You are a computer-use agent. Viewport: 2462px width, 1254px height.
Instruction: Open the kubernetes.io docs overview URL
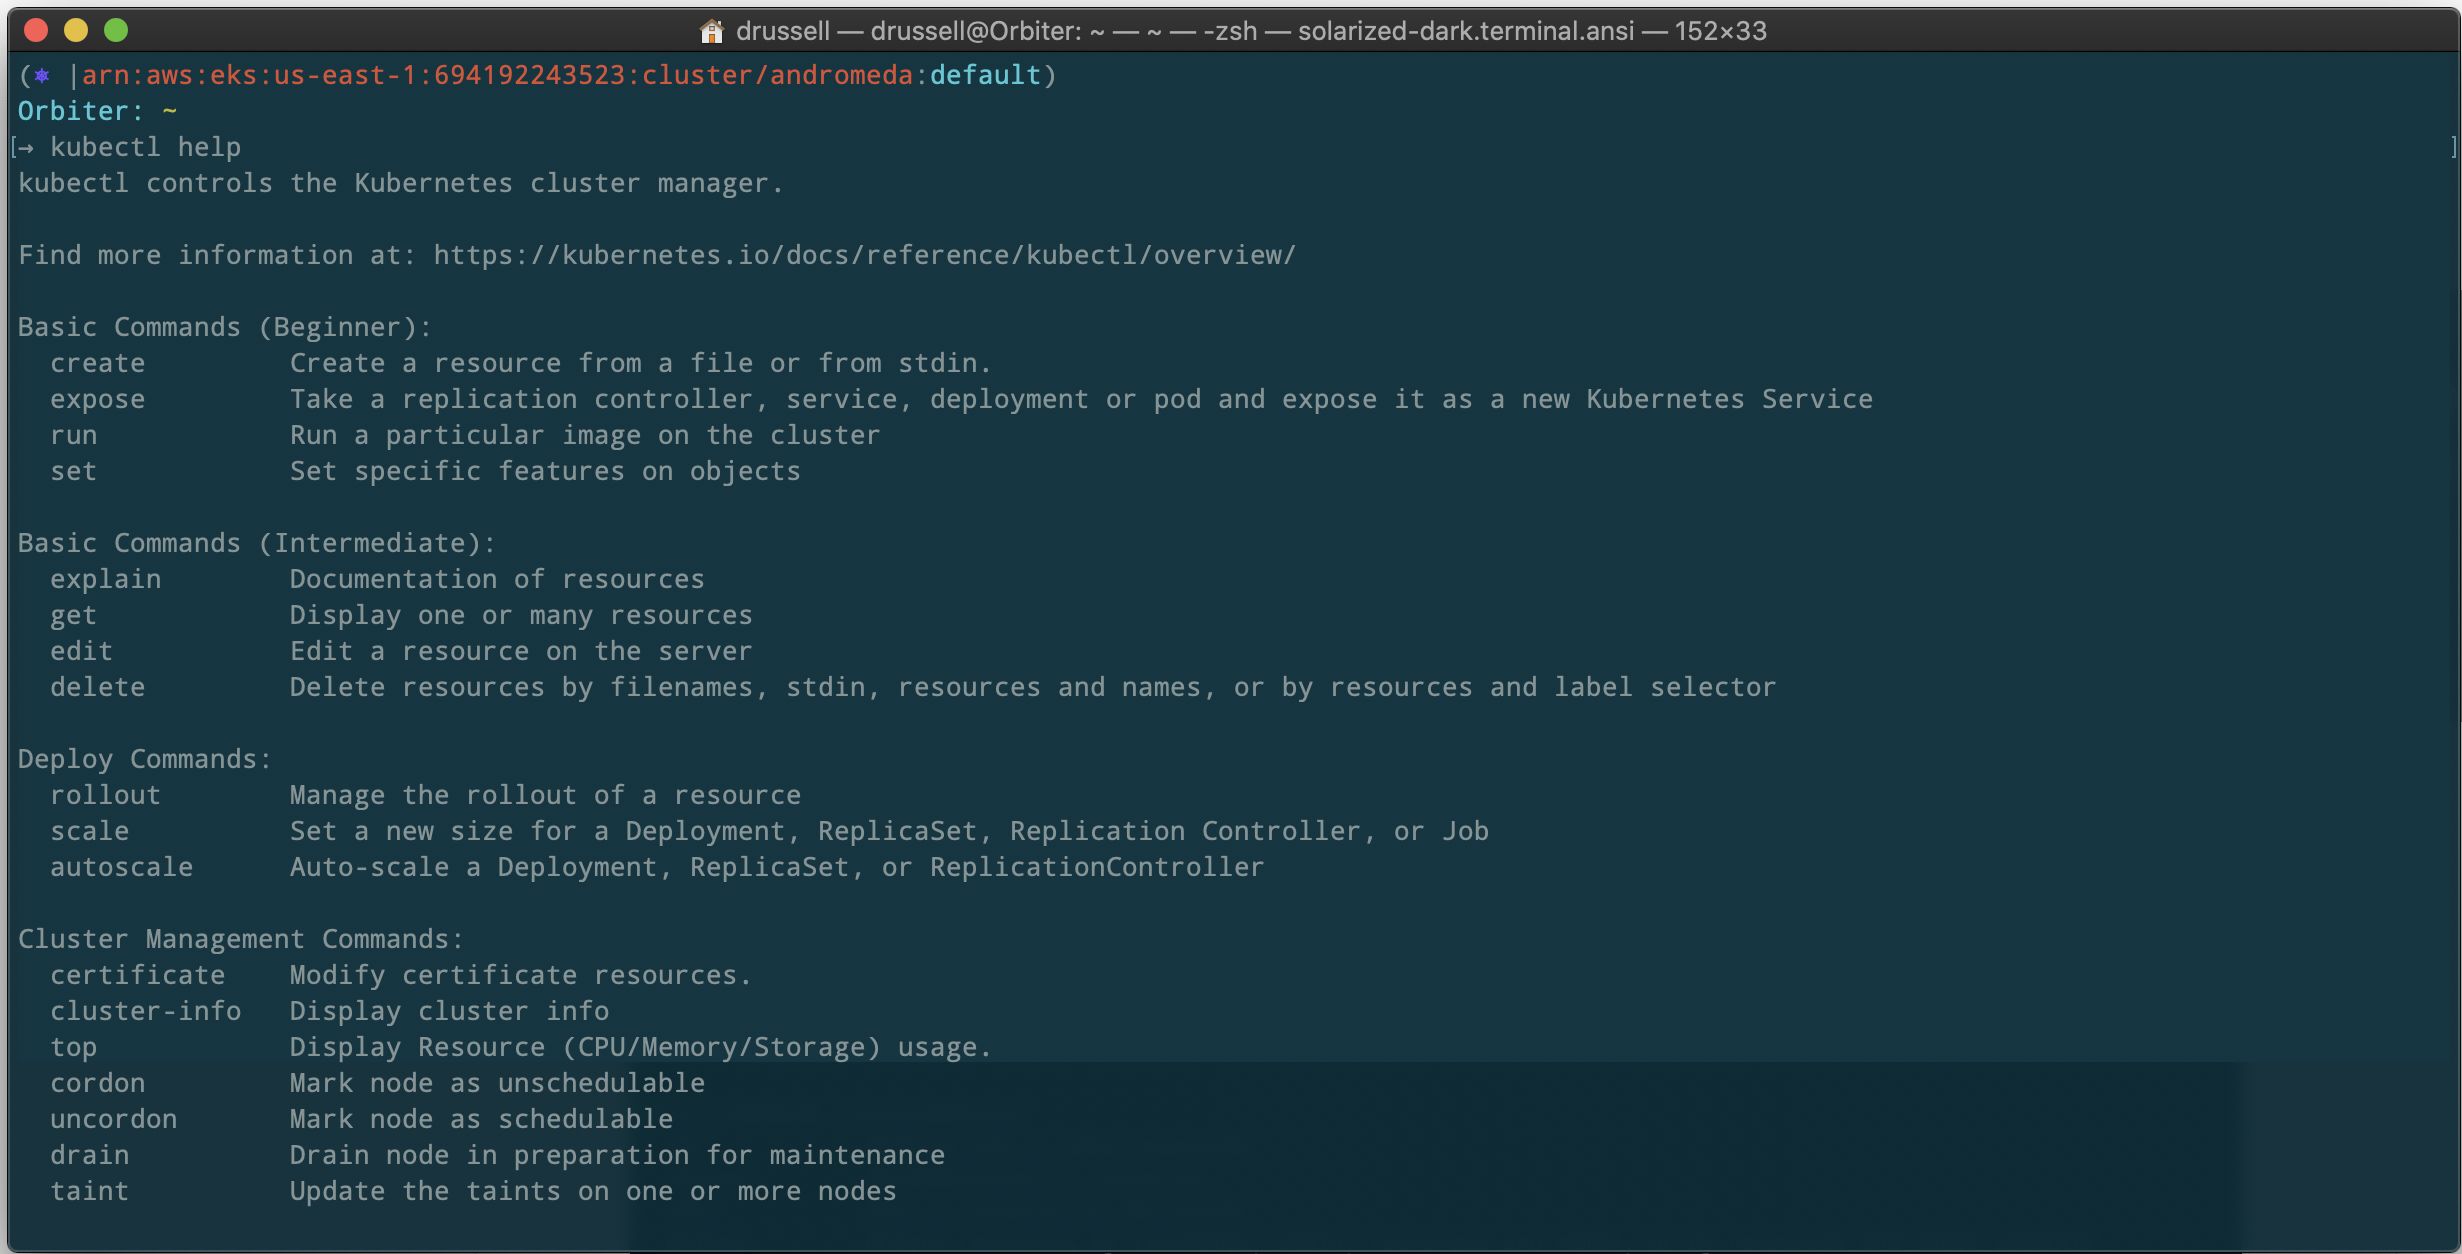pyautogui.click(x=864, y=256)
